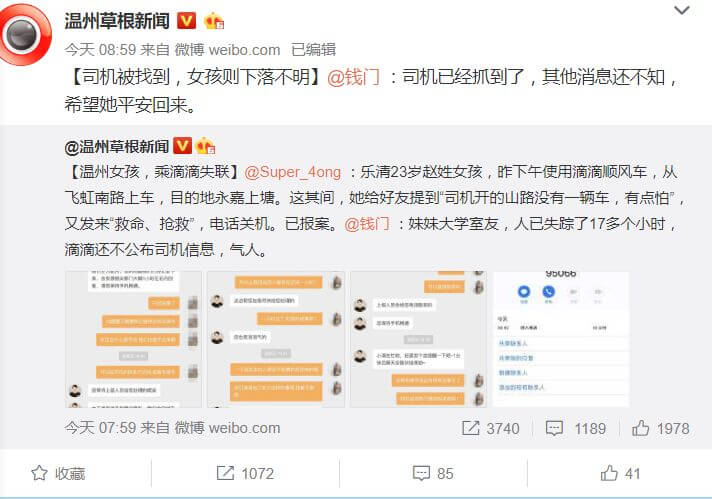Repost this post with 1072 reposts
Viewport: 712px width, 499px height.
click(245, 474)
